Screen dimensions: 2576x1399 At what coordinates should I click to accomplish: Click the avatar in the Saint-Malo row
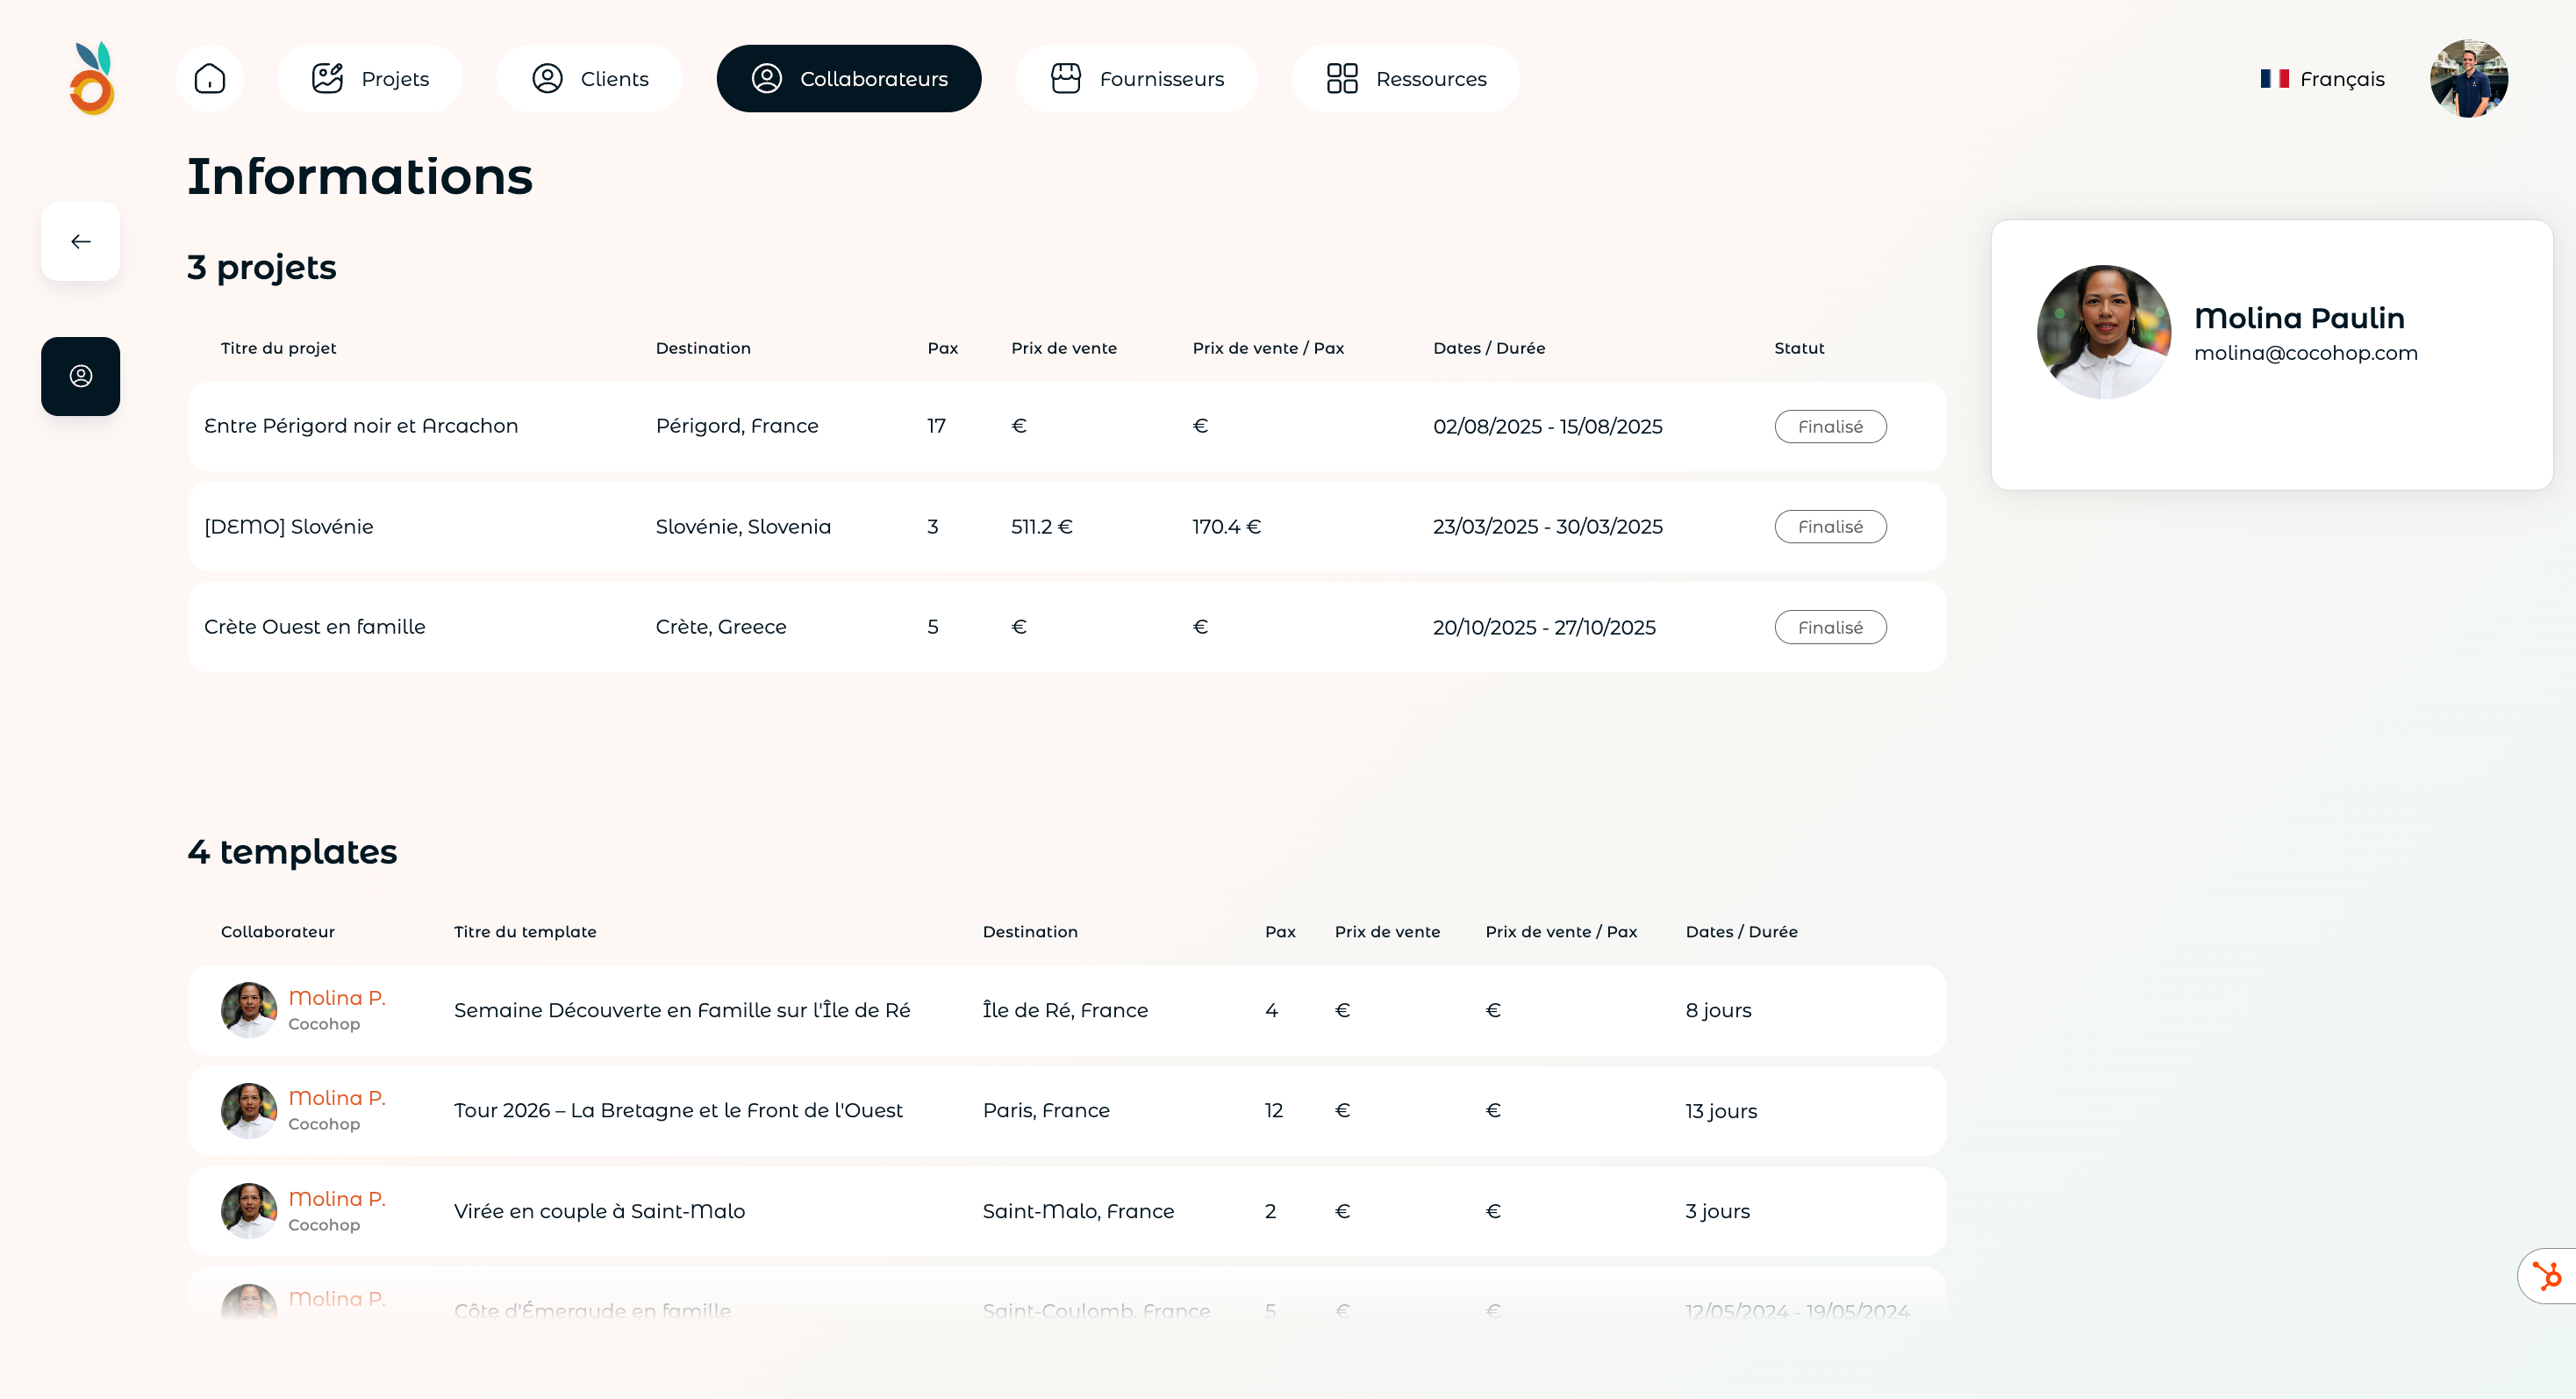(249, 1211)
